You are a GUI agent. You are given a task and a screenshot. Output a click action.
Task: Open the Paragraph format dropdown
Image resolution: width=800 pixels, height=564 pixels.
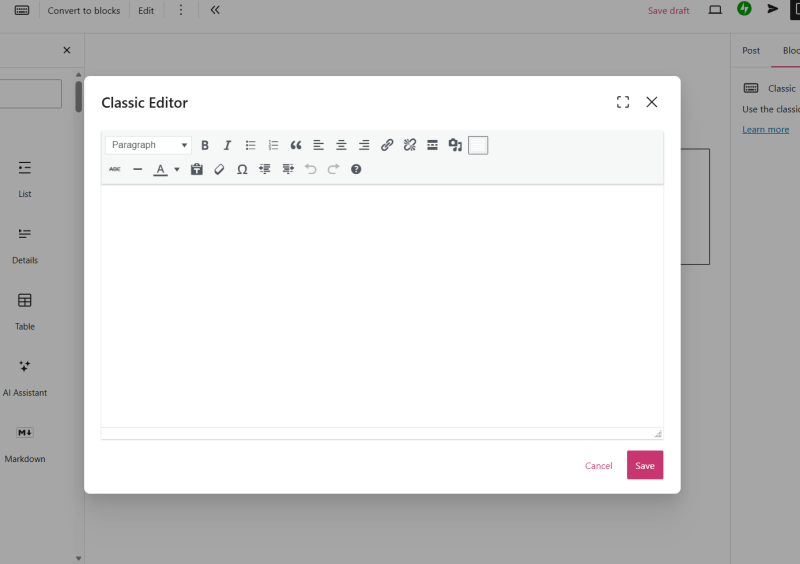click(148, 145)
